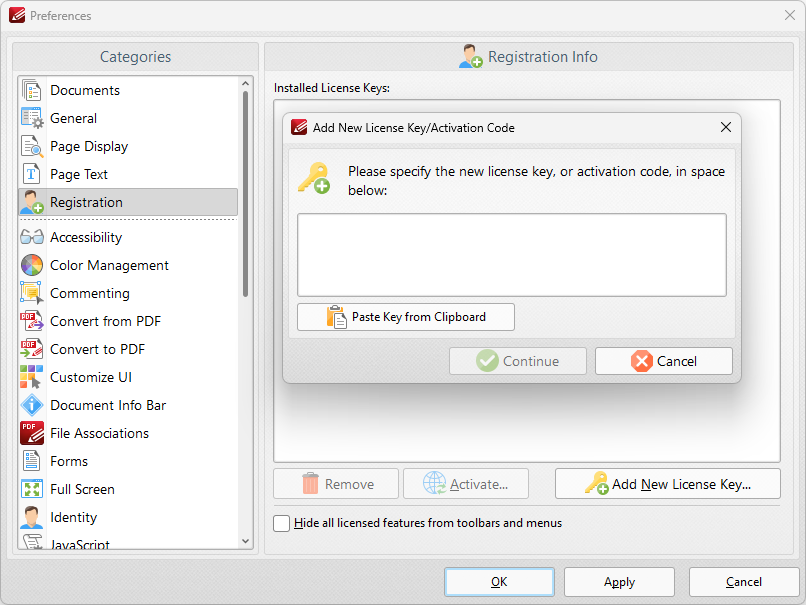Click the Convert from PDF icon
Screen dimensions: 806x605
32,321
